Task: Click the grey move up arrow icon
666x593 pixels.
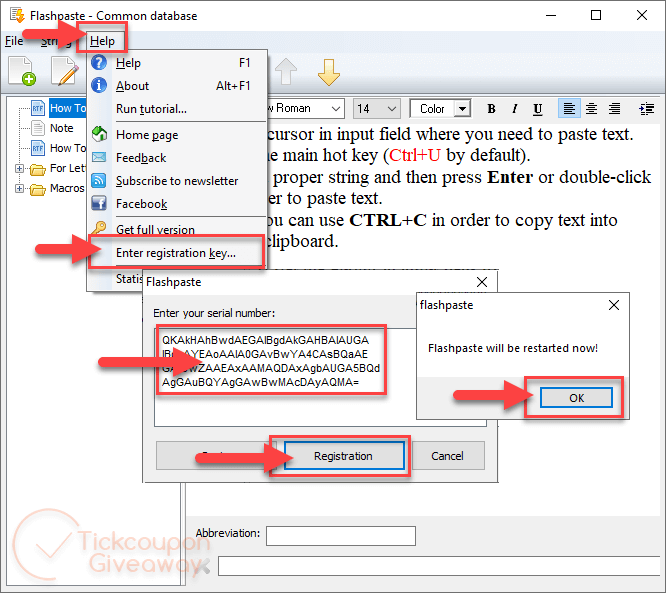Action: pyautogui.click(x=286, y=71)
